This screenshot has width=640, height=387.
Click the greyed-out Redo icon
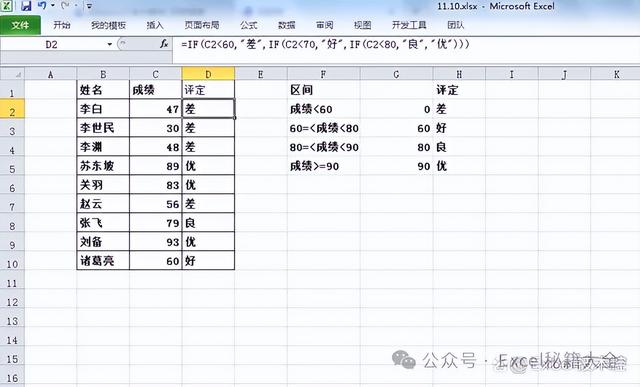(x=65, y=6)
